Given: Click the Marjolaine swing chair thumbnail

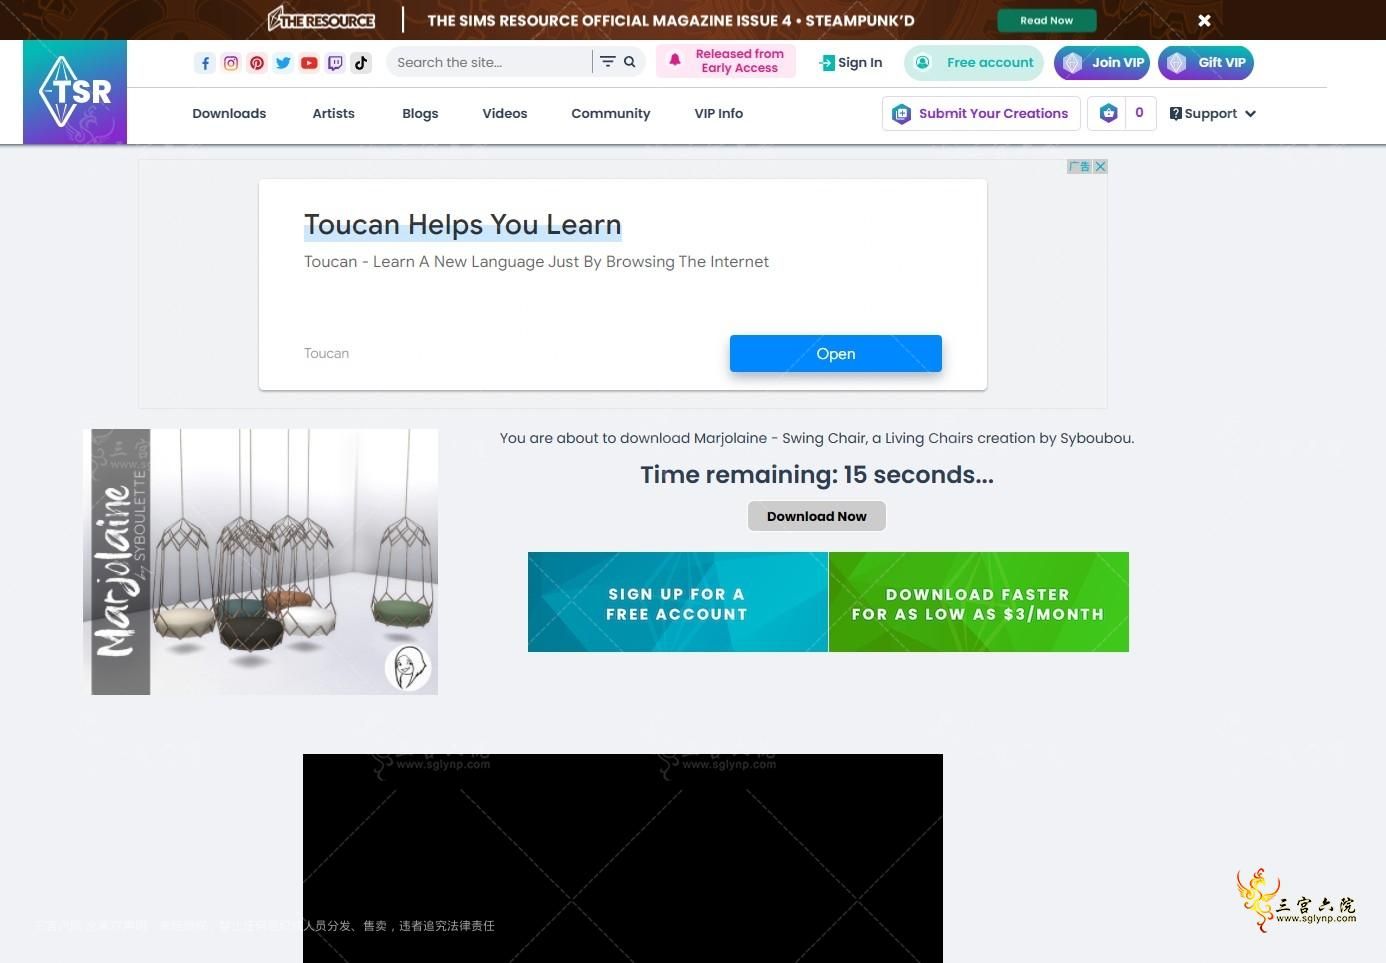Looking at the screenshot, I should [x=260, y=562].
